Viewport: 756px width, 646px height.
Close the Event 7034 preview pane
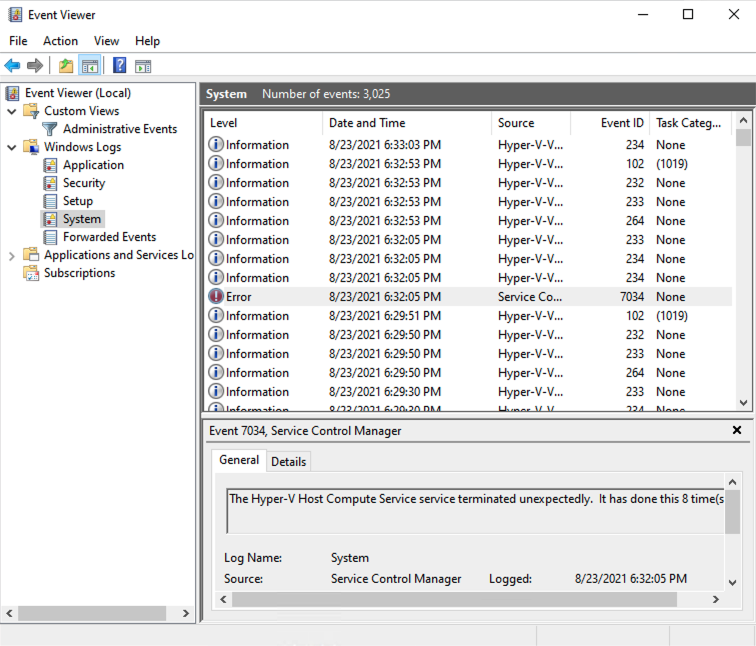click(x=737, y=430)
